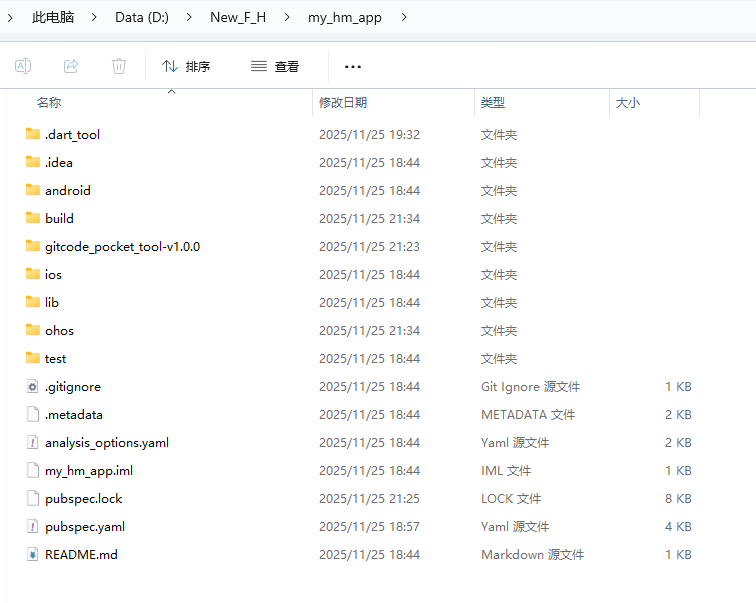Select the ios folder icon
Viewport: 756px width, 603px height.
(x=33, y=274)
